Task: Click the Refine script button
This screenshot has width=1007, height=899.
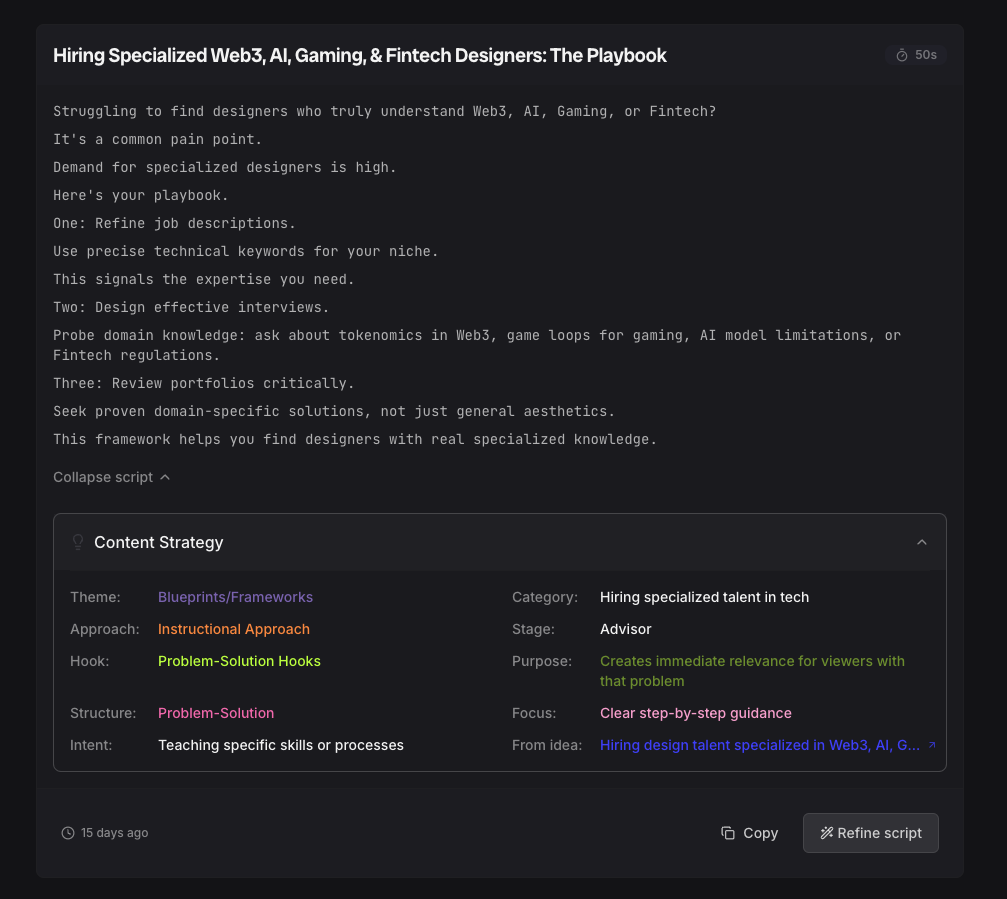Action: (x=871, y=833)
